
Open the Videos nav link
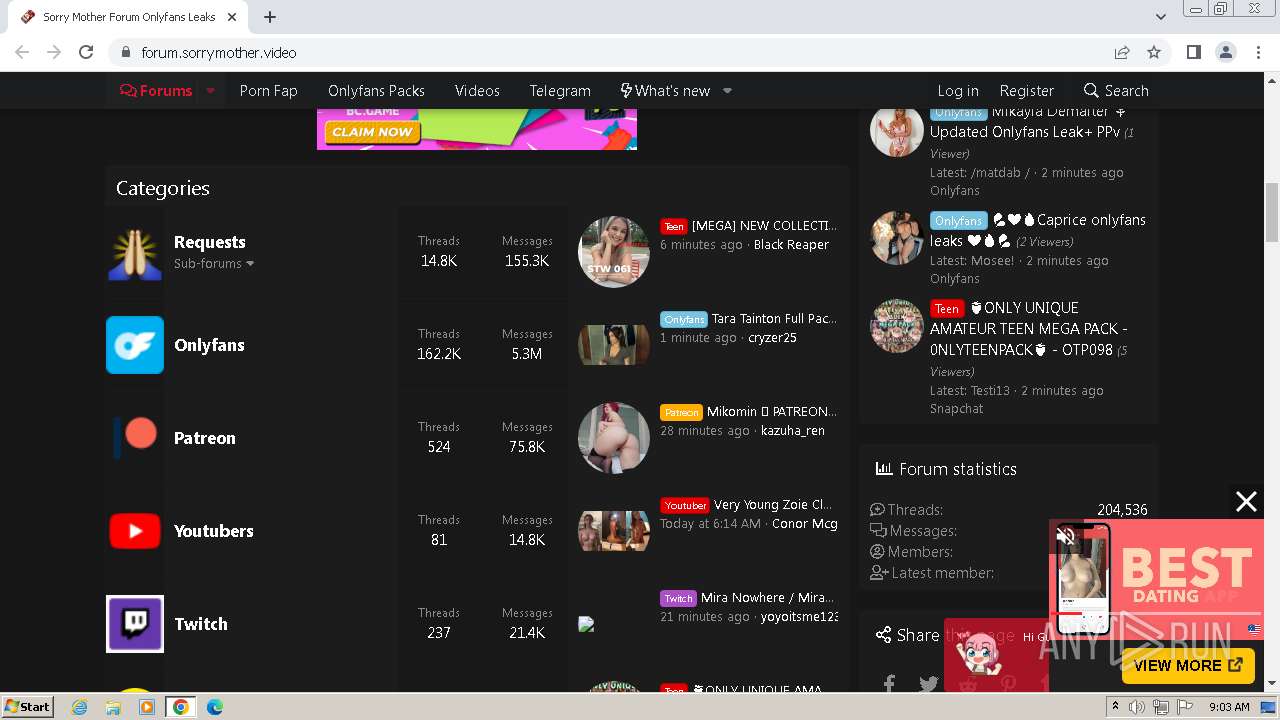point(477,90)
